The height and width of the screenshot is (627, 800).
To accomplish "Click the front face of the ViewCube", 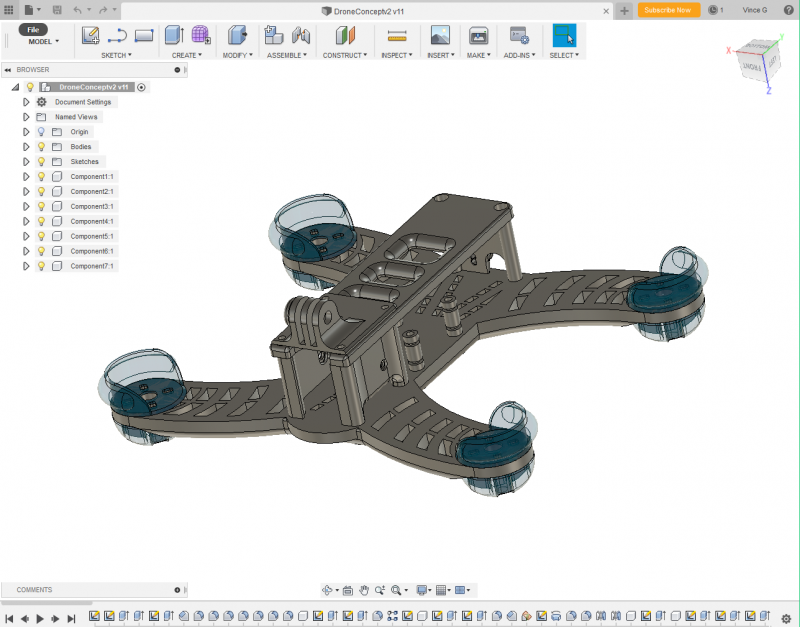I will (x=752, y=65).
